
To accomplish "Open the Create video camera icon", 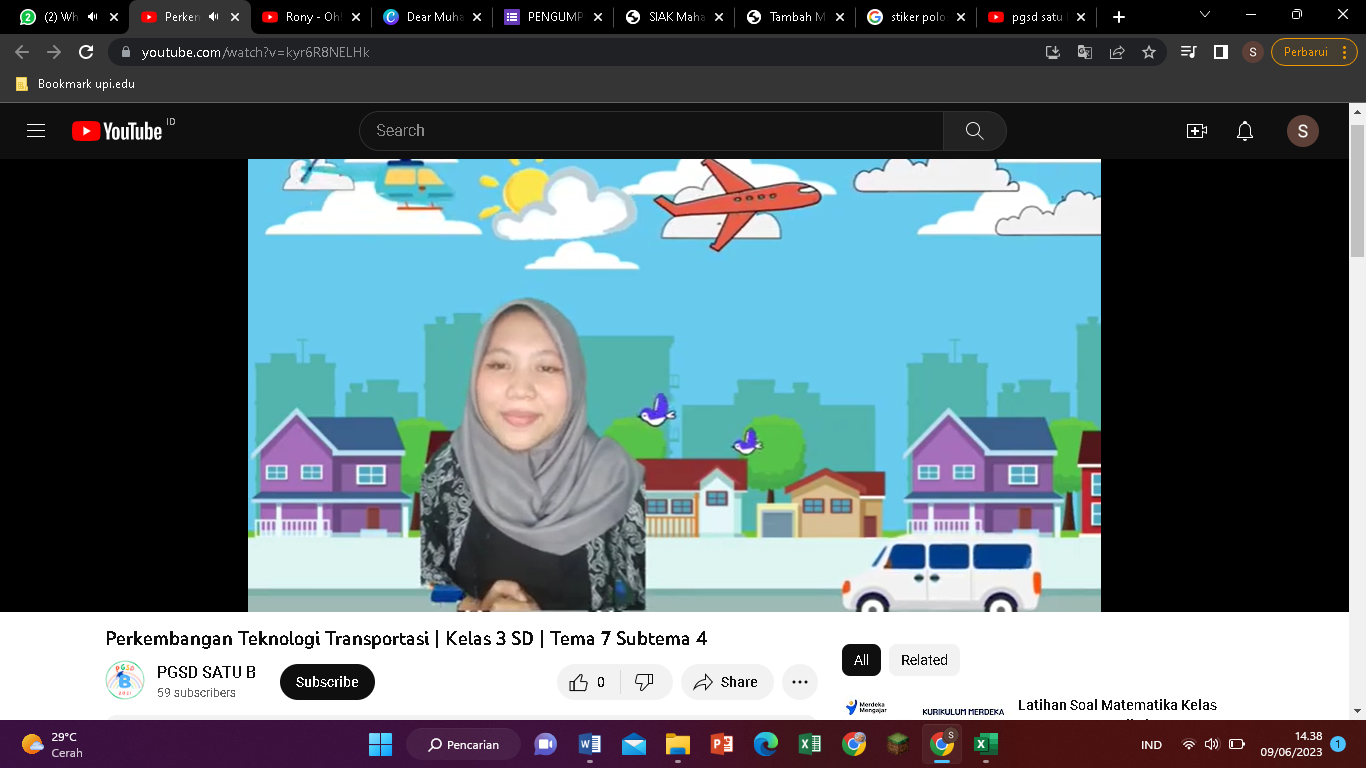I will click(x=1196, y=131).
